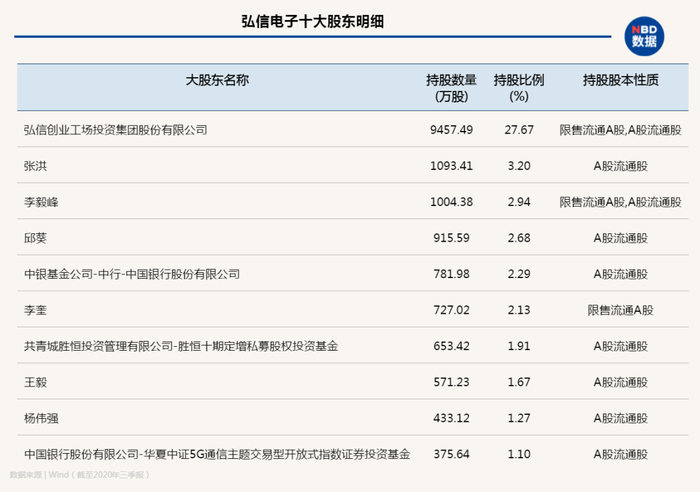
Task: Select shareholder 共青城胜恒投资管理有限公司 fund row
Action: coord(181,346)
